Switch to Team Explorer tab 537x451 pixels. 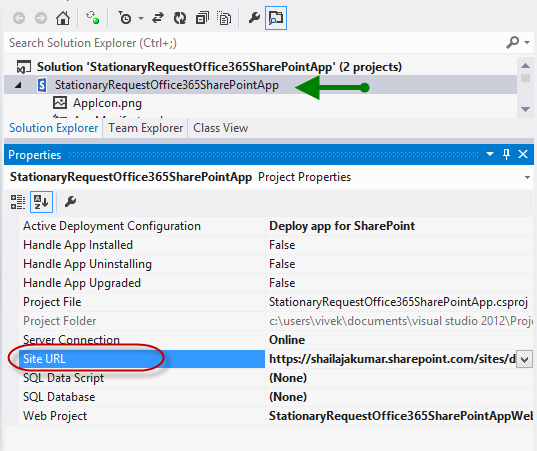pos(146,128)
